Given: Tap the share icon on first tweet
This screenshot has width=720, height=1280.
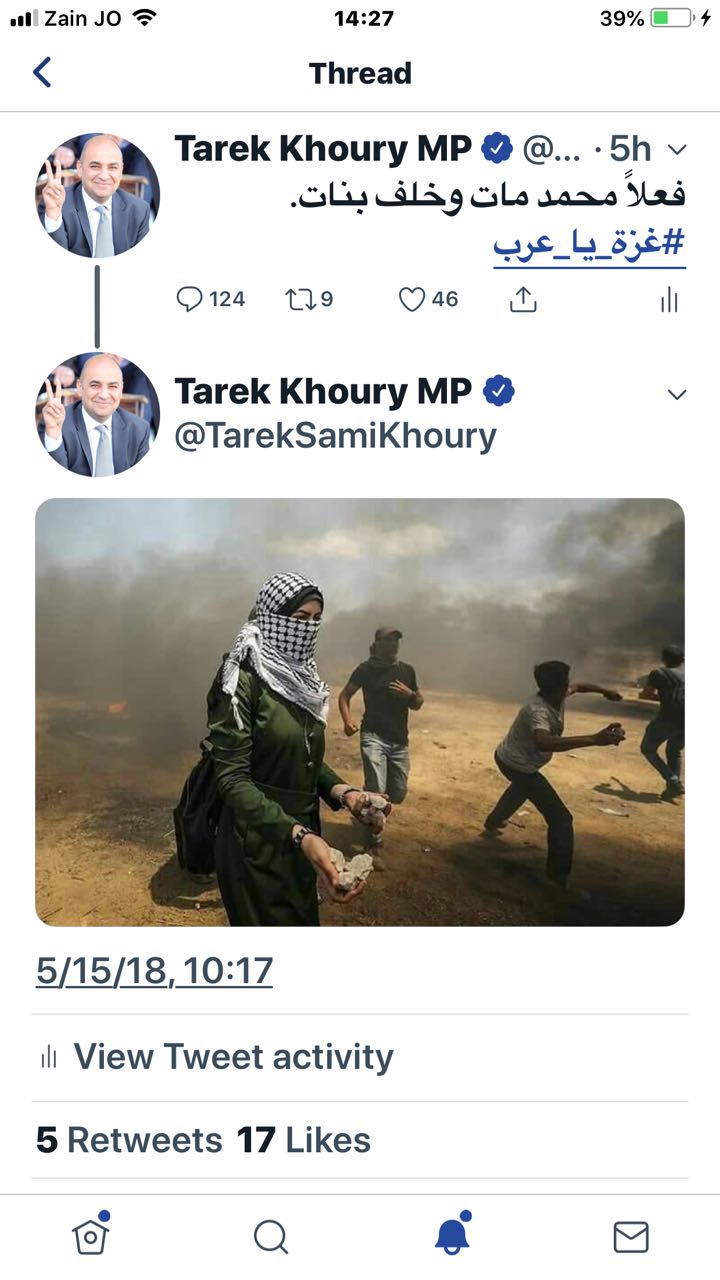Looking at the screenshot, I should pyautogui.click(x=523, y=299).
